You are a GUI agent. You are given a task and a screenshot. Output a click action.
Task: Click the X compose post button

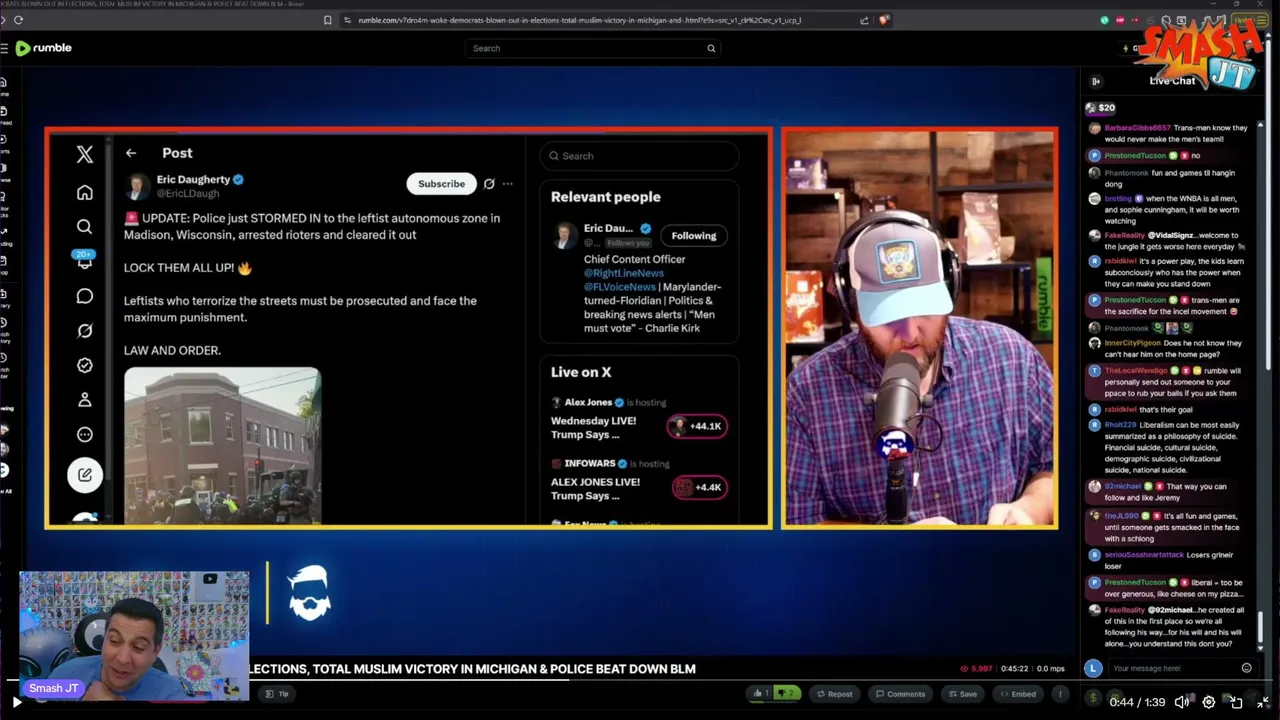pos(85,475)
